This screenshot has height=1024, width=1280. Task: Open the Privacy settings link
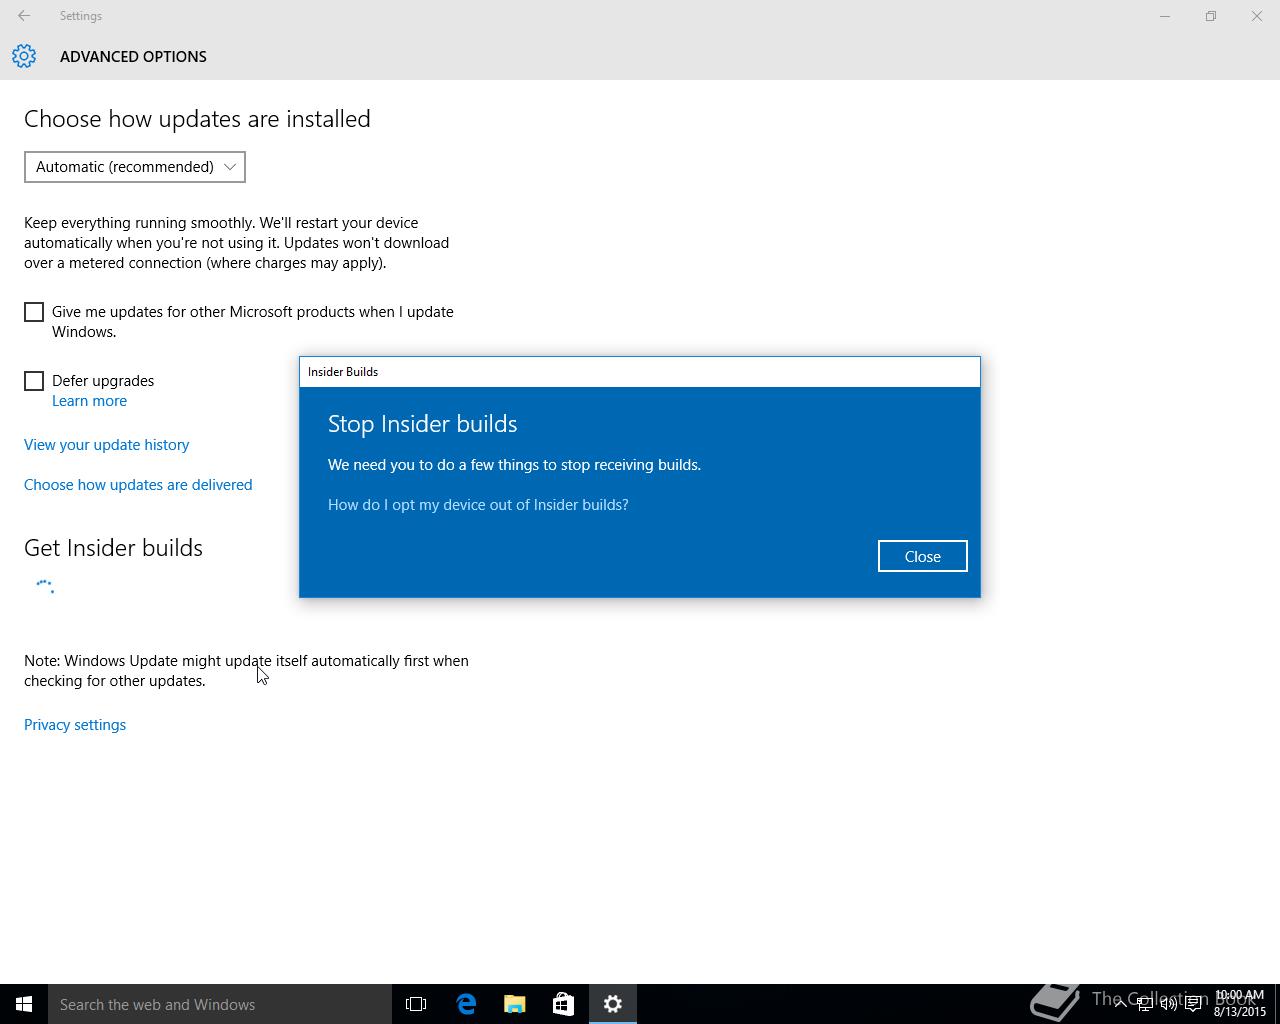(75, 725)
